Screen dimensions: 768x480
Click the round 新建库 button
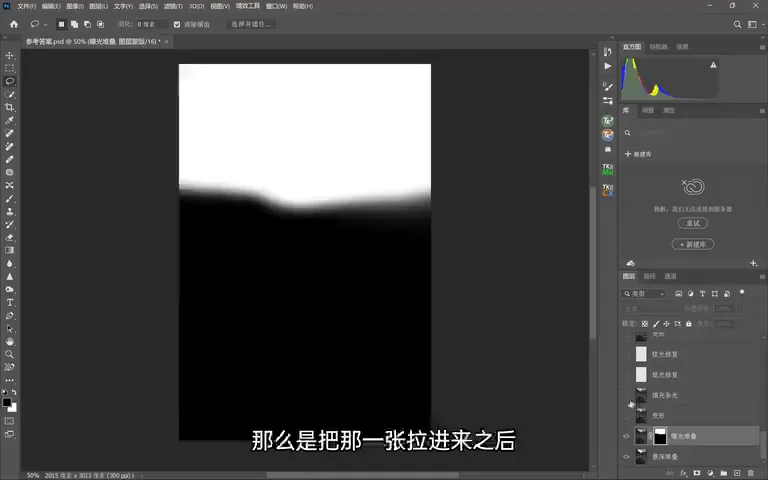[693, 244]
